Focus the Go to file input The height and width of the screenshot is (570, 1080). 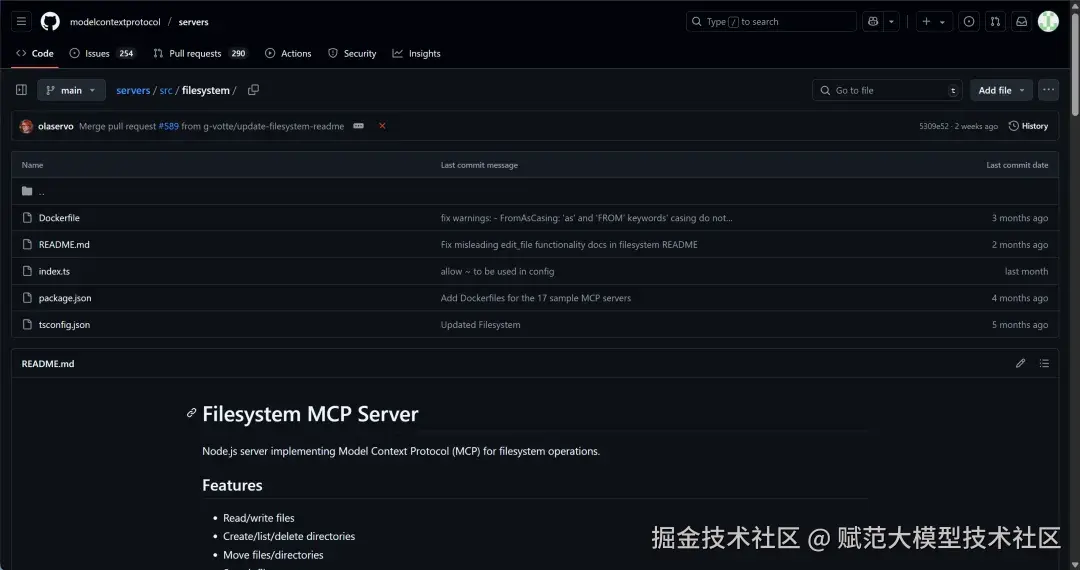[887, 90]
